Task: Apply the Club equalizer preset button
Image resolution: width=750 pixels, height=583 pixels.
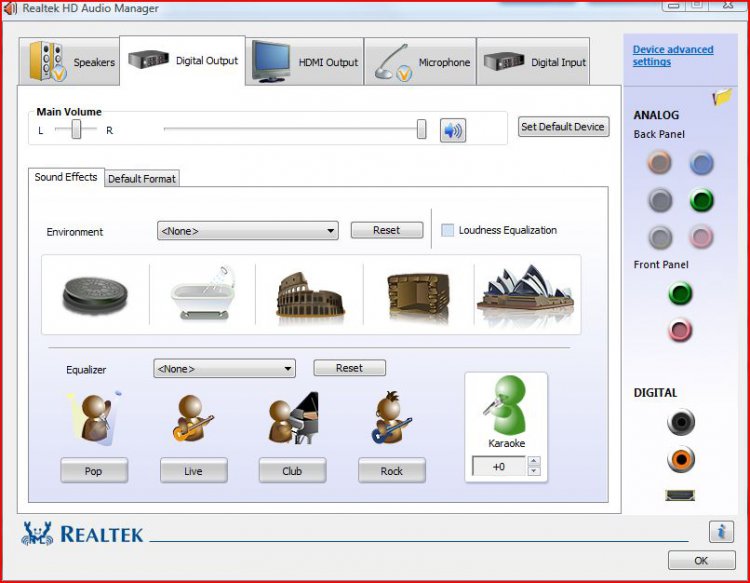Action: coord(292,471)
